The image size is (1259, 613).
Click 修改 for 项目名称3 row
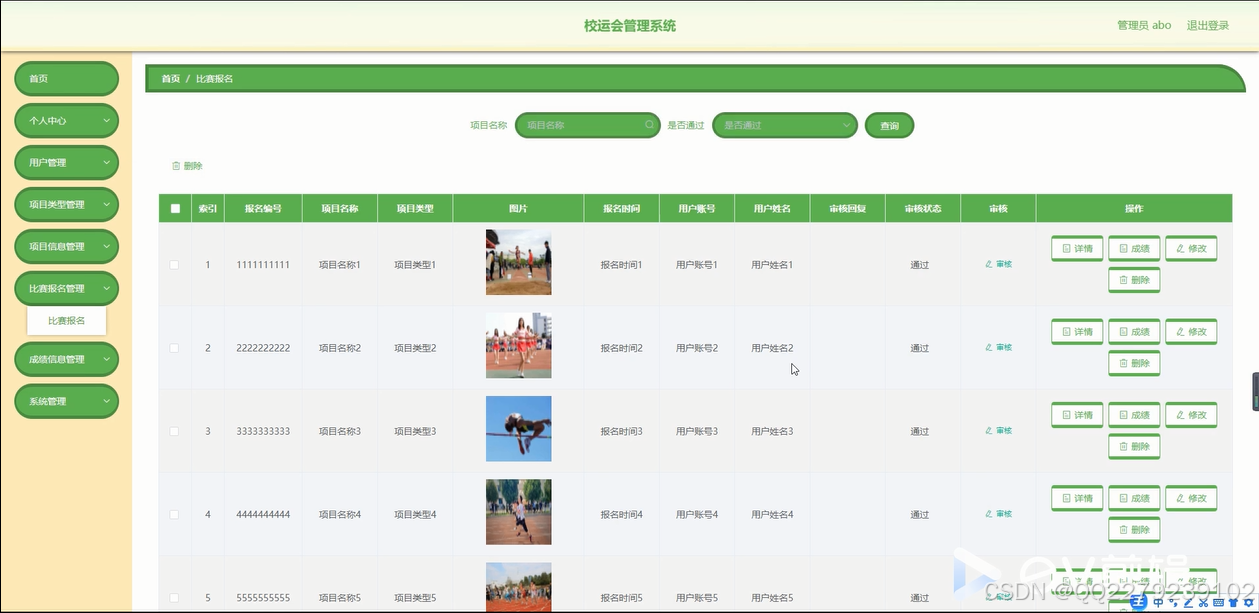[x=1191, y=414]
